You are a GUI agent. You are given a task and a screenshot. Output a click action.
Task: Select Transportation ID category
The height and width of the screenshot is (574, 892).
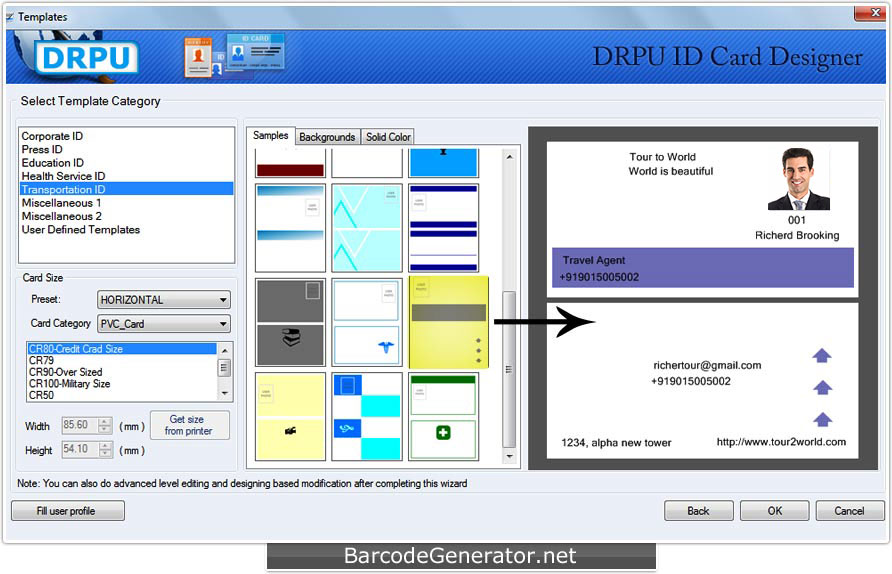[x=126, y=189]
